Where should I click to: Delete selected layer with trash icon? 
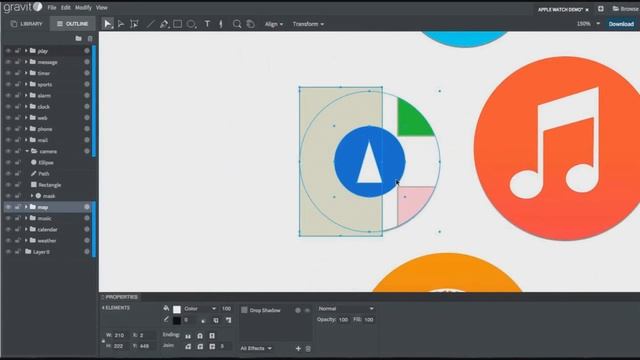click(x=90, y=39)
